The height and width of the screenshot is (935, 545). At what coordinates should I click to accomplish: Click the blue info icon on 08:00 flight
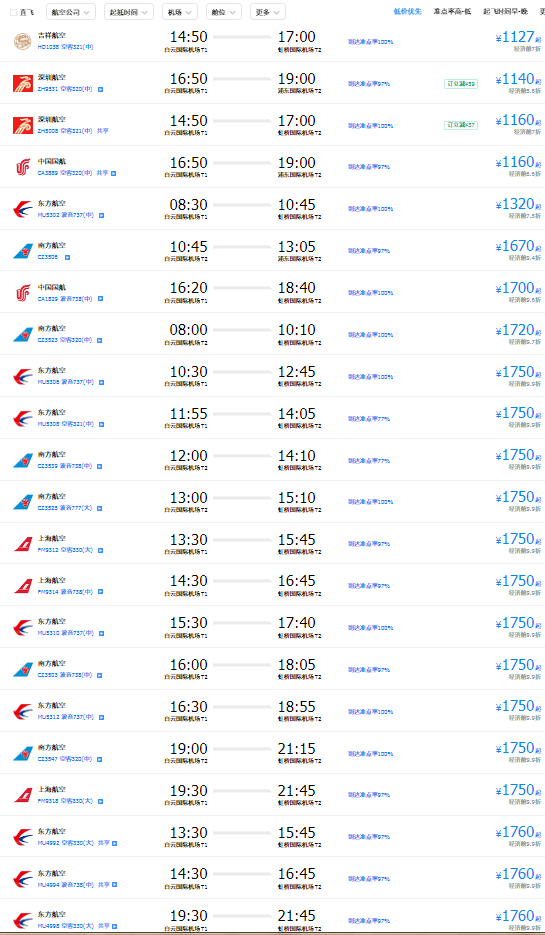pos(100,340)
